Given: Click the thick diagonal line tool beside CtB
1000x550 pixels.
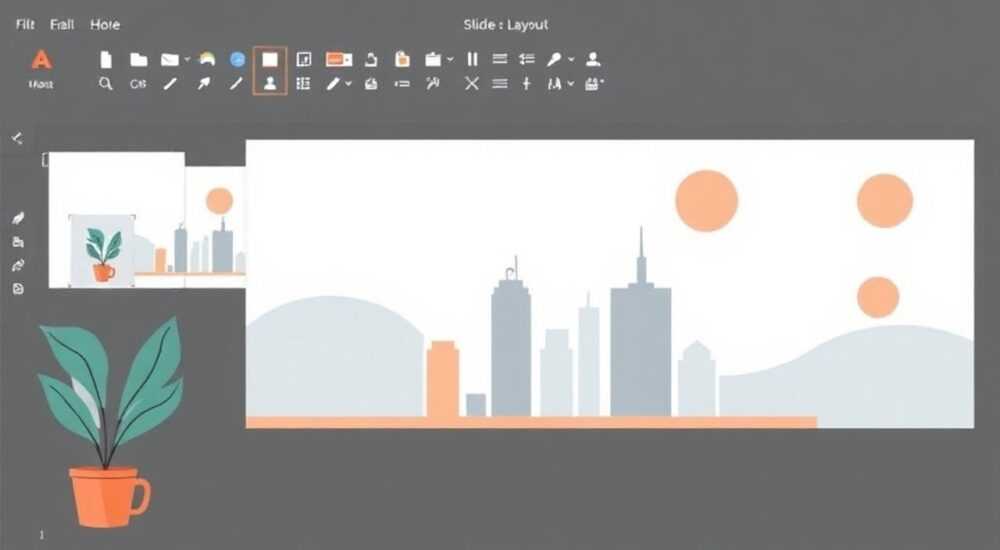Looking at the screenshot, I should coord(170,84).
